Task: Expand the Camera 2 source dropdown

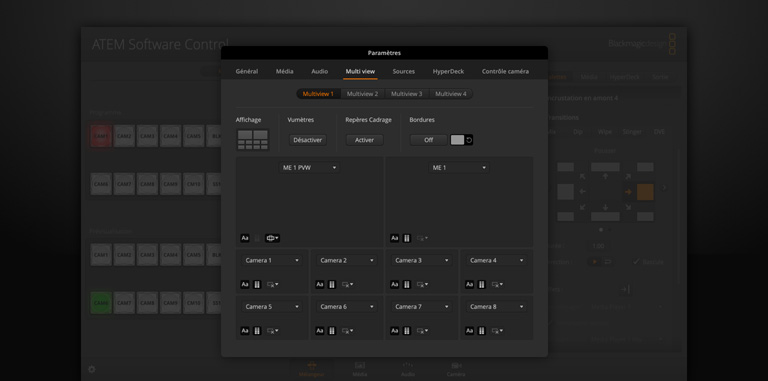Action: point(347,260)
